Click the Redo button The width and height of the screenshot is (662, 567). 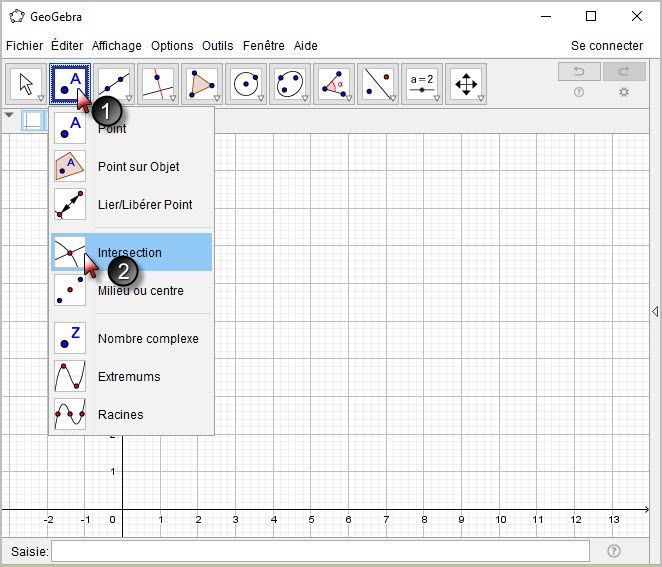point(624,71)
